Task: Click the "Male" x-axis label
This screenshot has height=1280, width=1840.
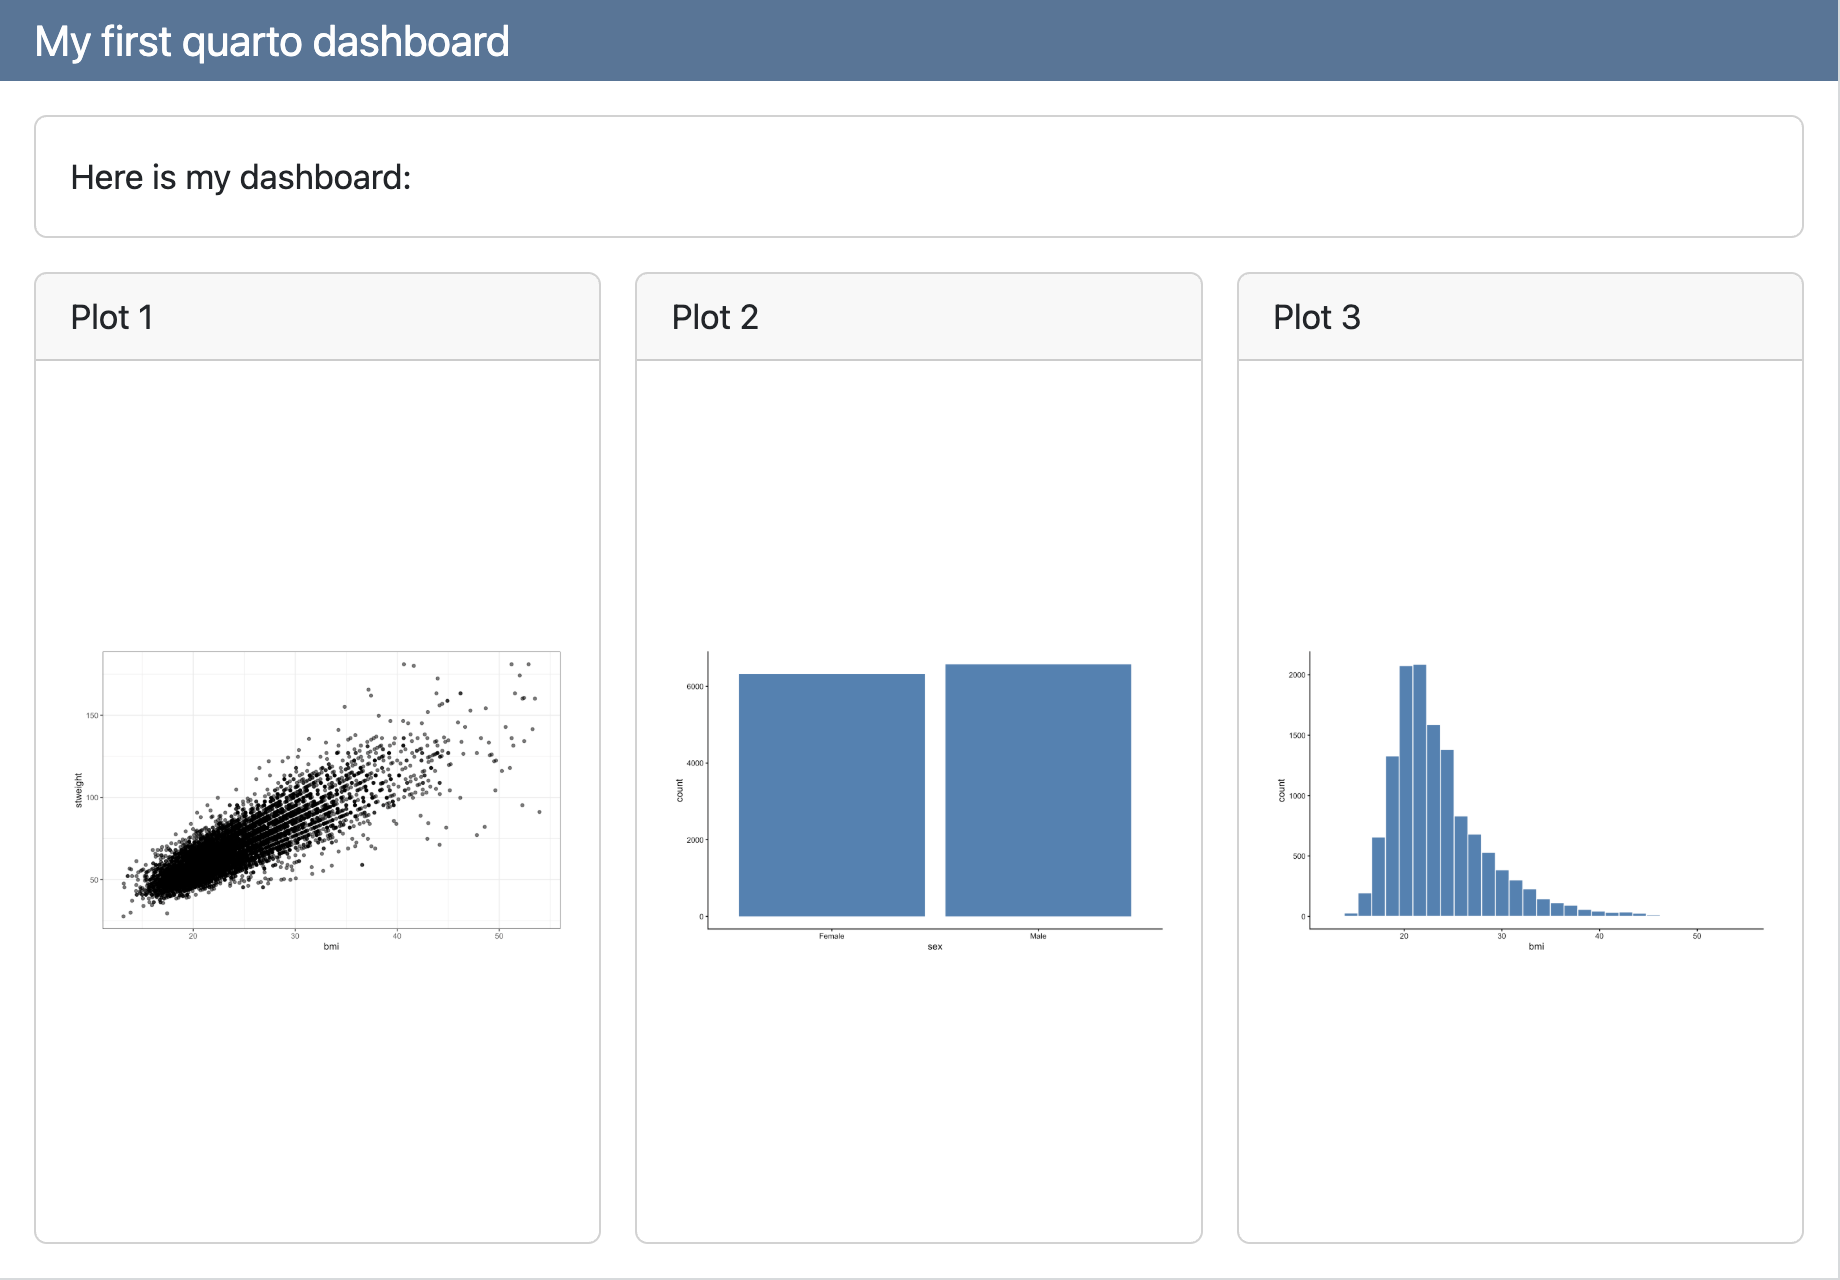Action: click(1038, 937)
